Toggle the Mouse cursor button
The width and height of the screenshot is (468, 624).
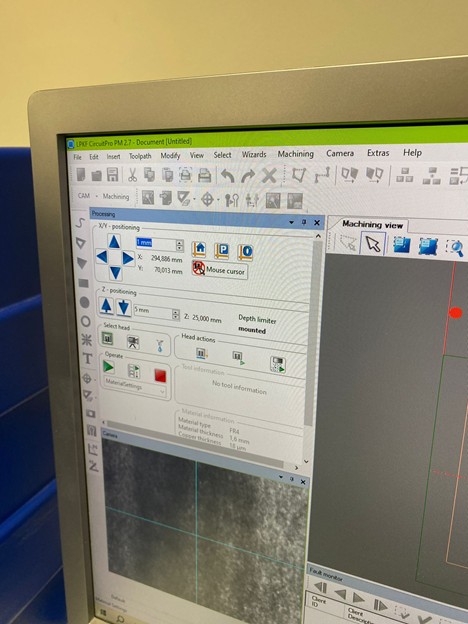(x=220, y=270)
